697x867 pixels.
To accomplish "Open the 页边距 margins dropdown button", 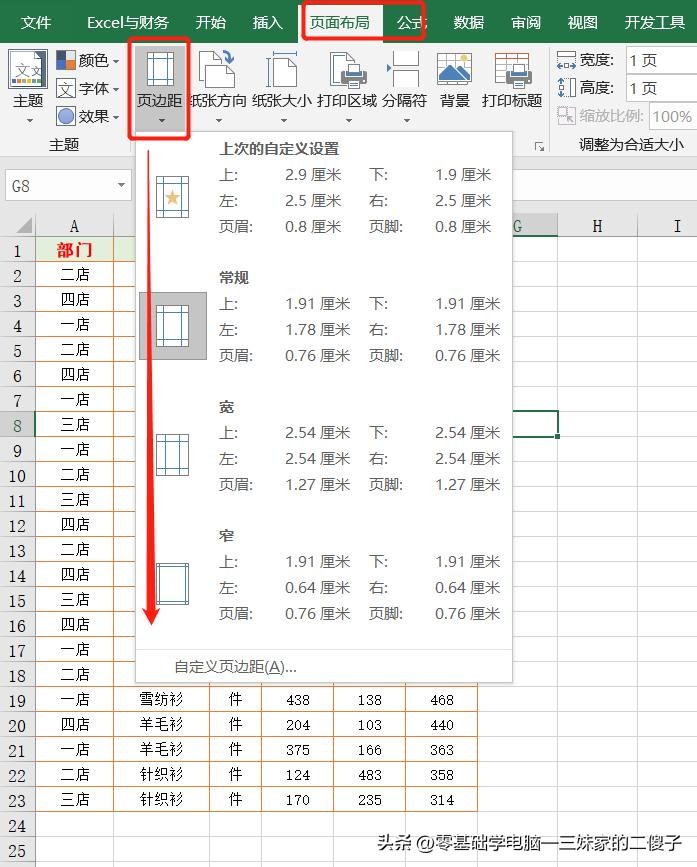I will click(159, 87).
